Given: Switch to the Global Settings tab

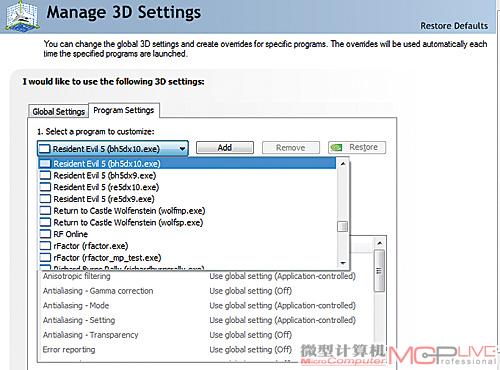Looking at the screenshot, I should (x=58, y=111).
